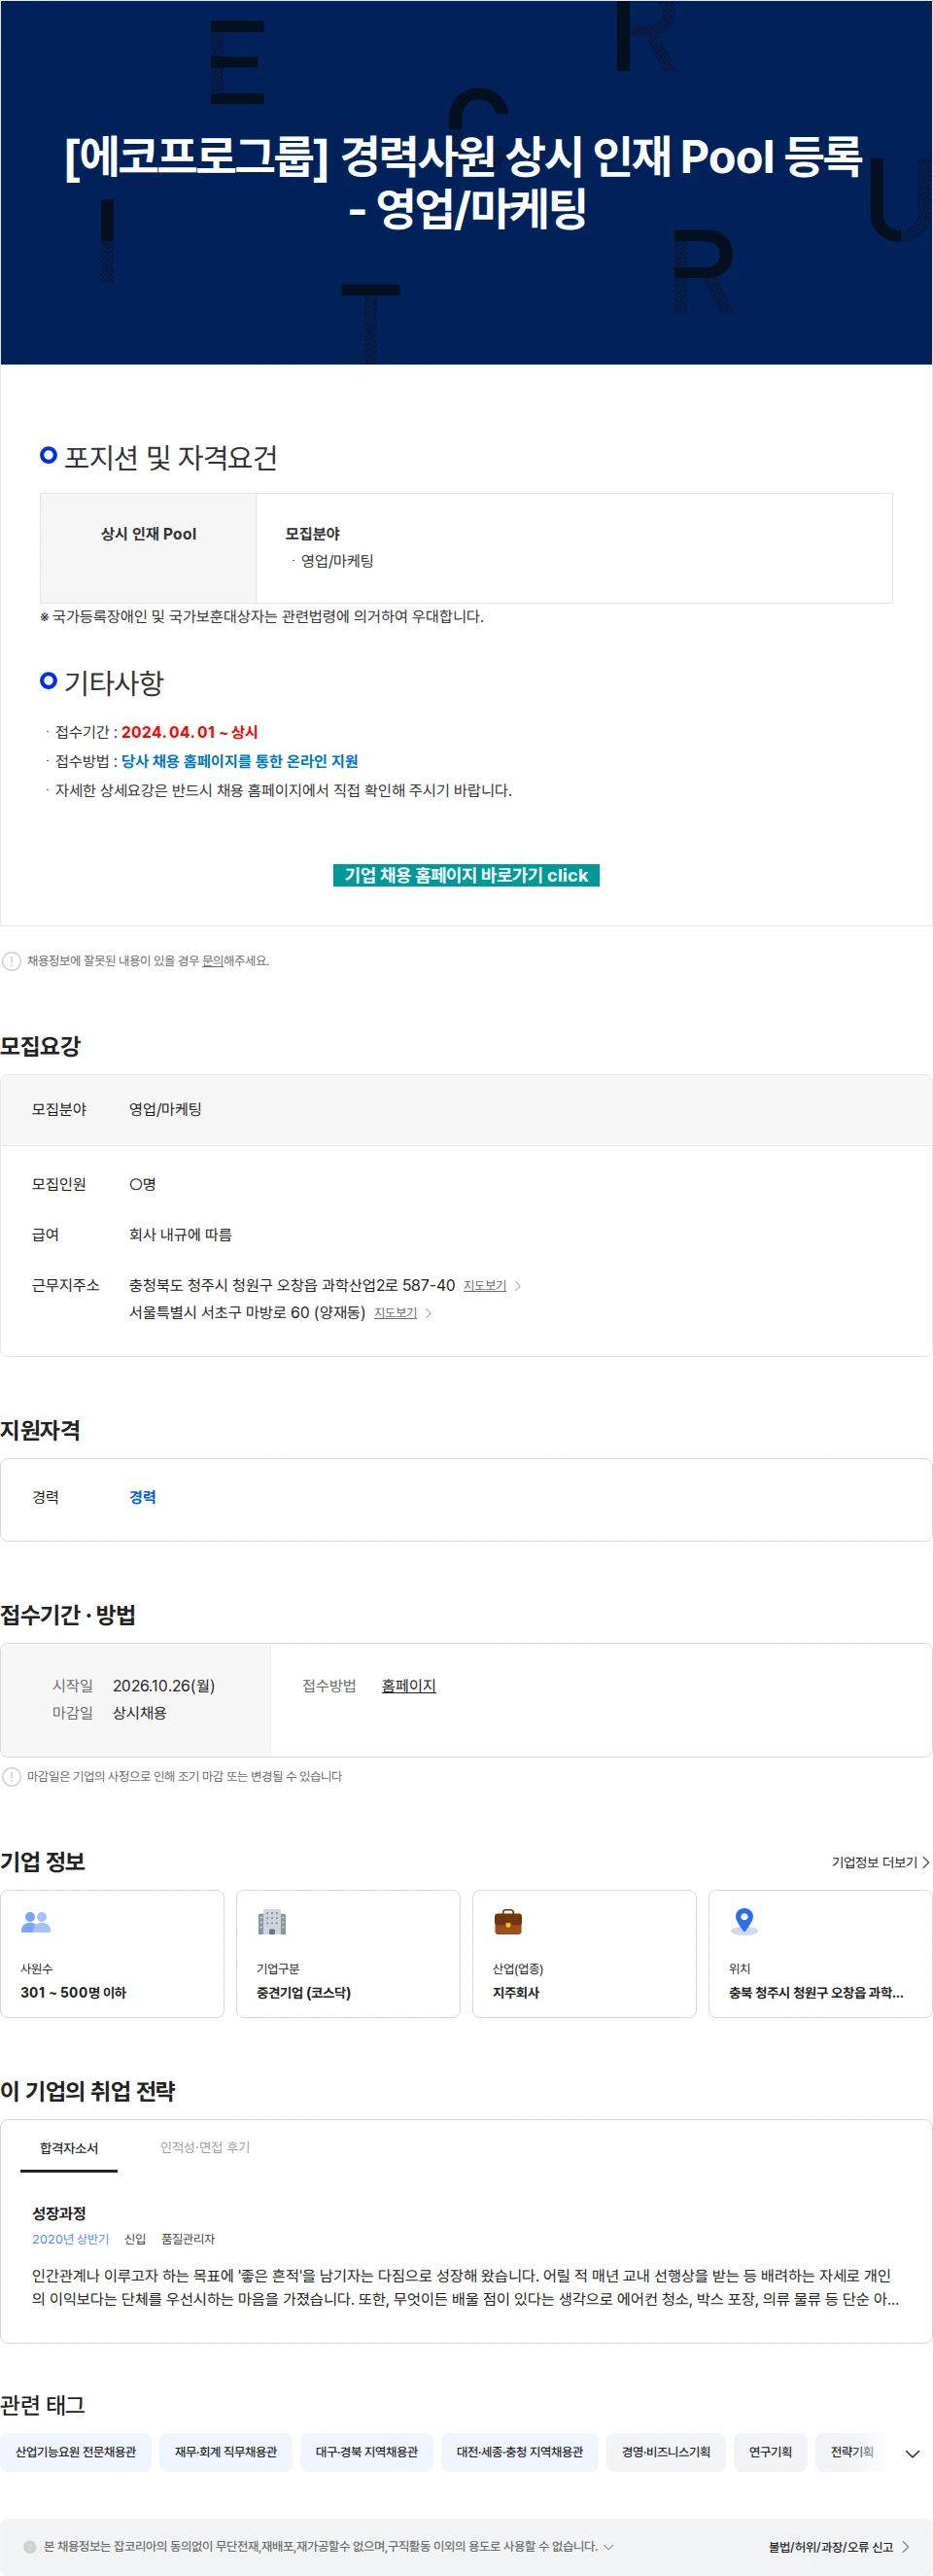
Task: Click the arrow after 불법/허위/과장/오류 신고
Action: tap(905, 2547)
